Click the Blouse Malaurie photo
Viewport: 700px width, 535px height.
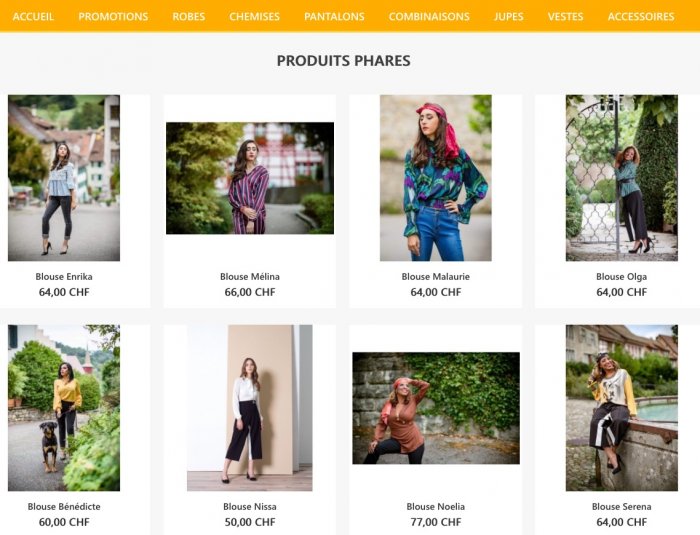[436, 178]
